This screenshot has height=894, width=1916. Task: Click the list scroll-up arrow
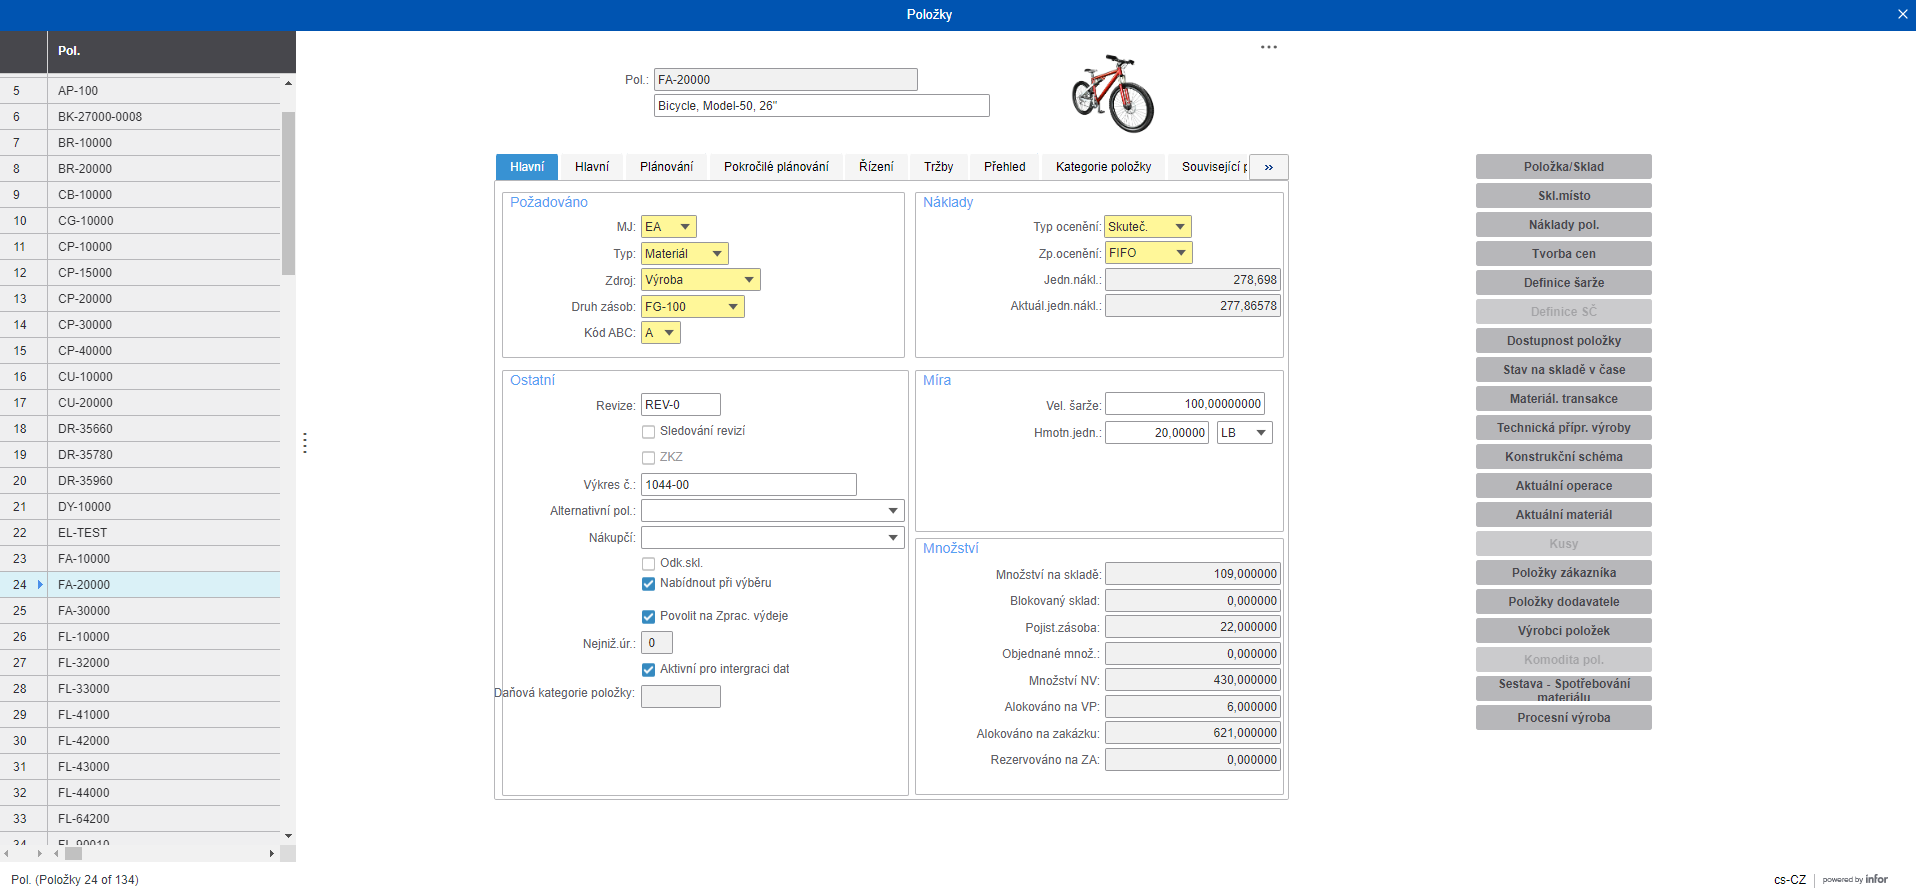pos(288,84)
